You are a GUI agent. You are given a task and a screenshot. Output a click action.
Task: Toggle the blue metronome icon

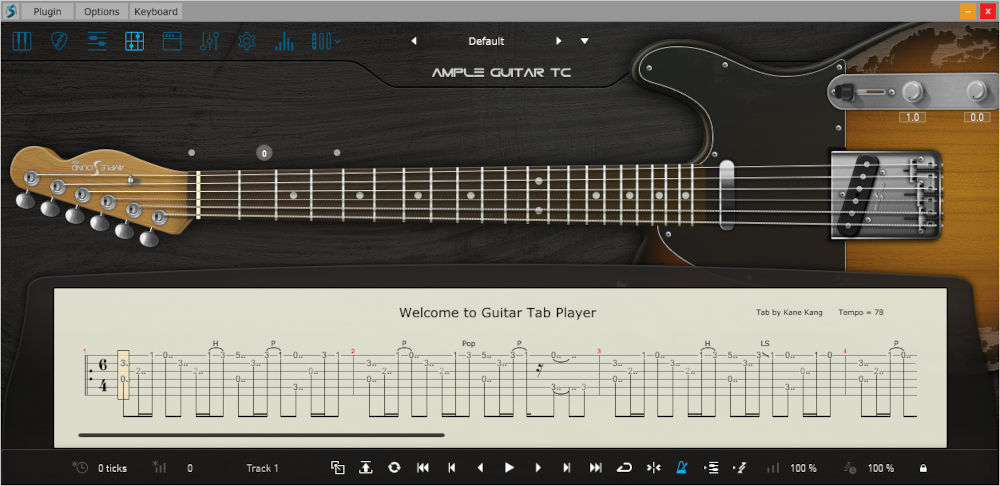pyautogui.click(x=682, y=468)
